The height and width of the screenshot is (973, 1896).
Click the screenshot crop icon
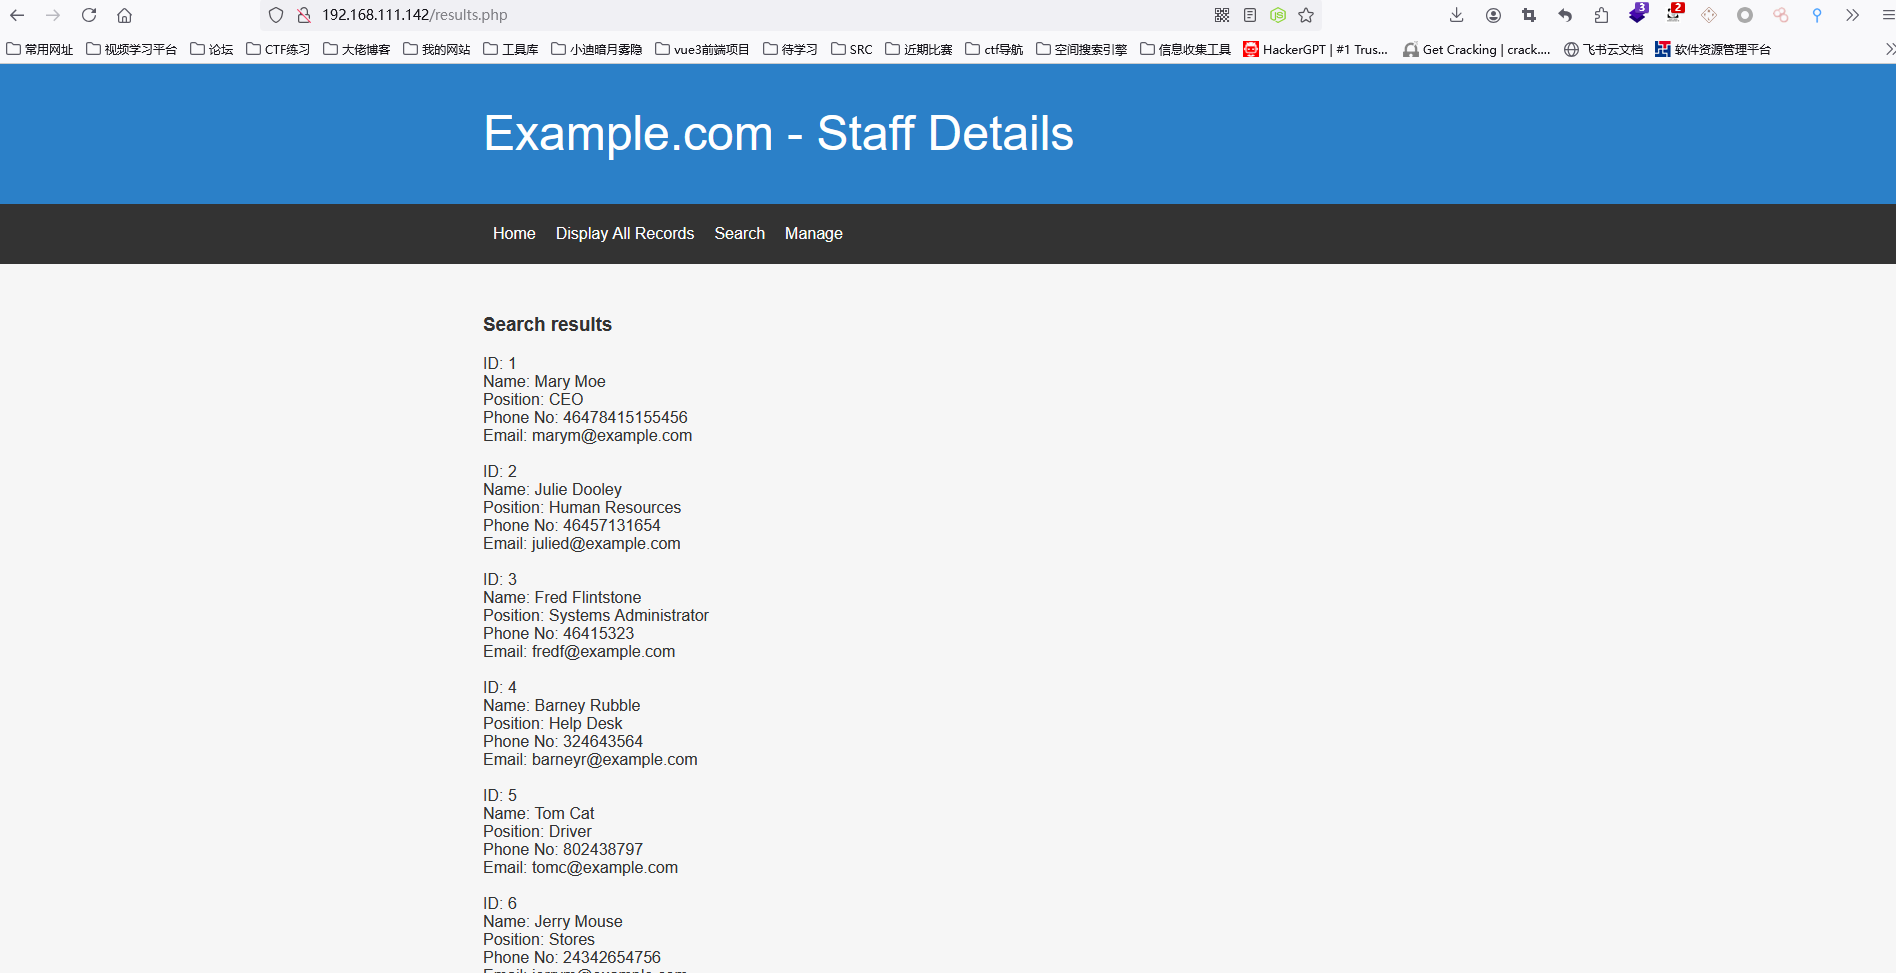[1529, 15]
